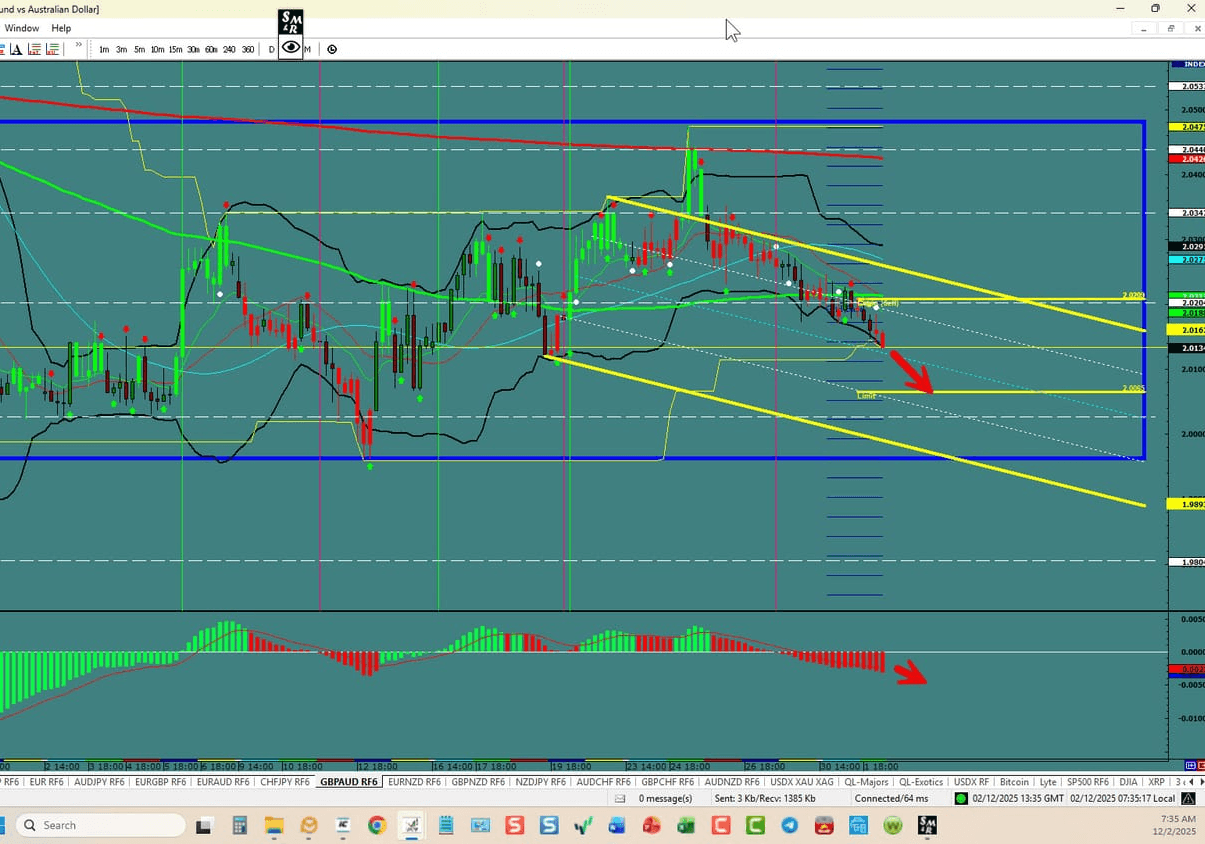Screen dimensions: 1205x844
Task: Switch chart to 240 timeframe
Action: (229, 48)
